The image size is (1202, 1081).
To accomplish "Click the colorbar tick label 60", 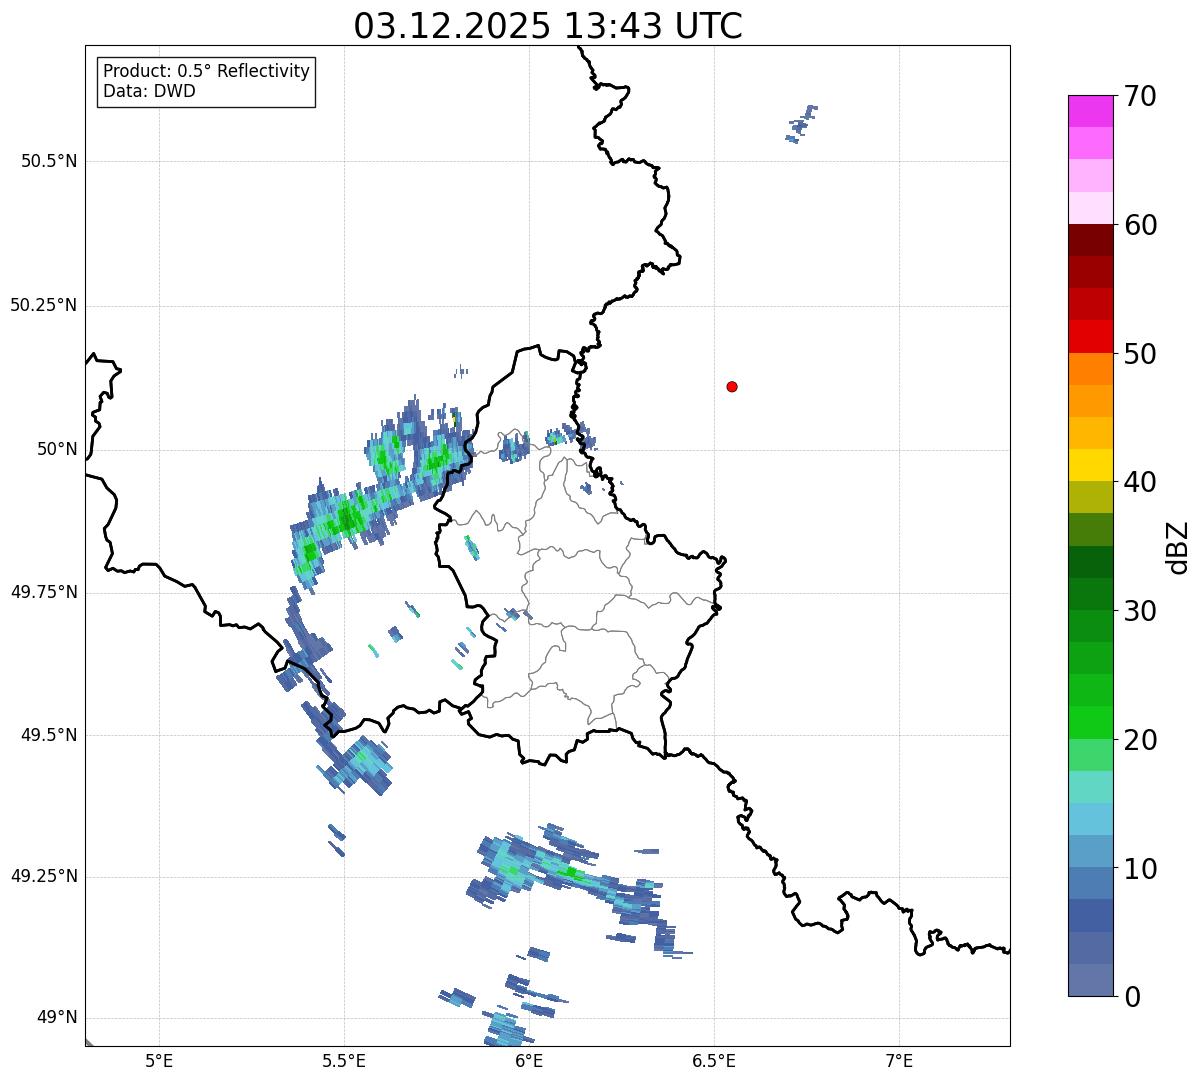I will click(x=1140, y=225).
